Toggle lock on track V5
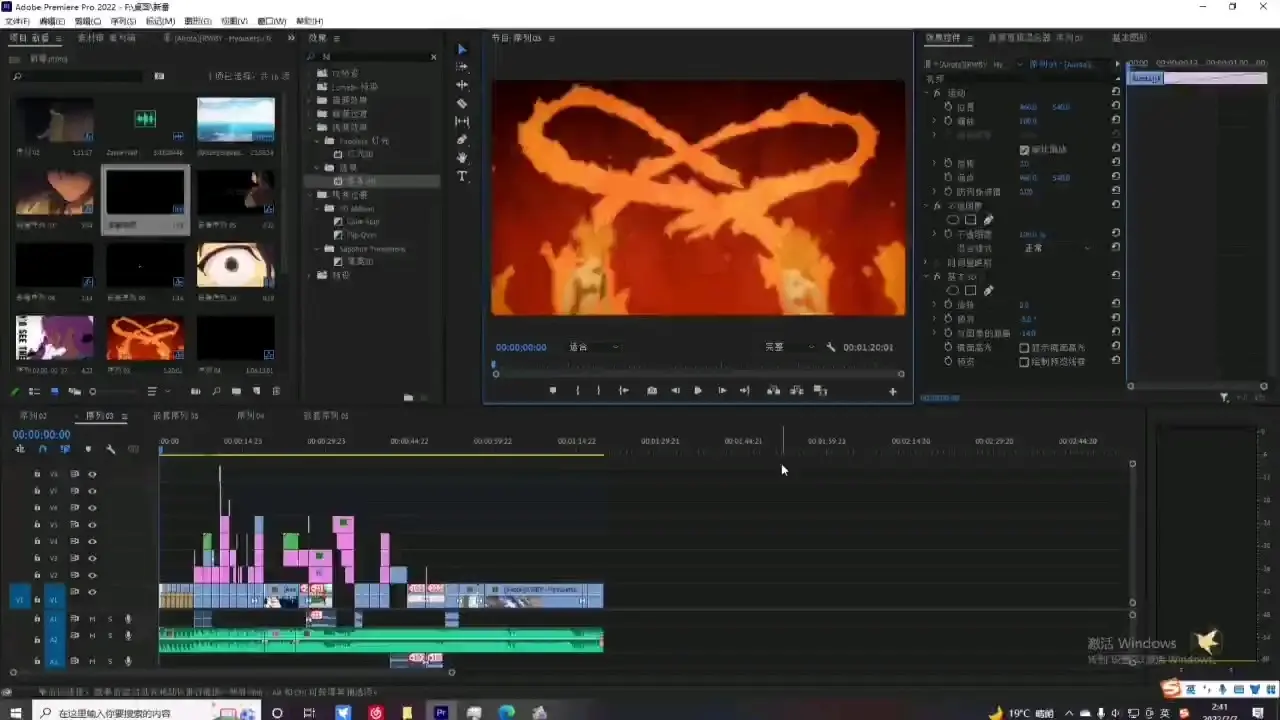This screenshot has width=1280, height=720. (x=37, y=525)
